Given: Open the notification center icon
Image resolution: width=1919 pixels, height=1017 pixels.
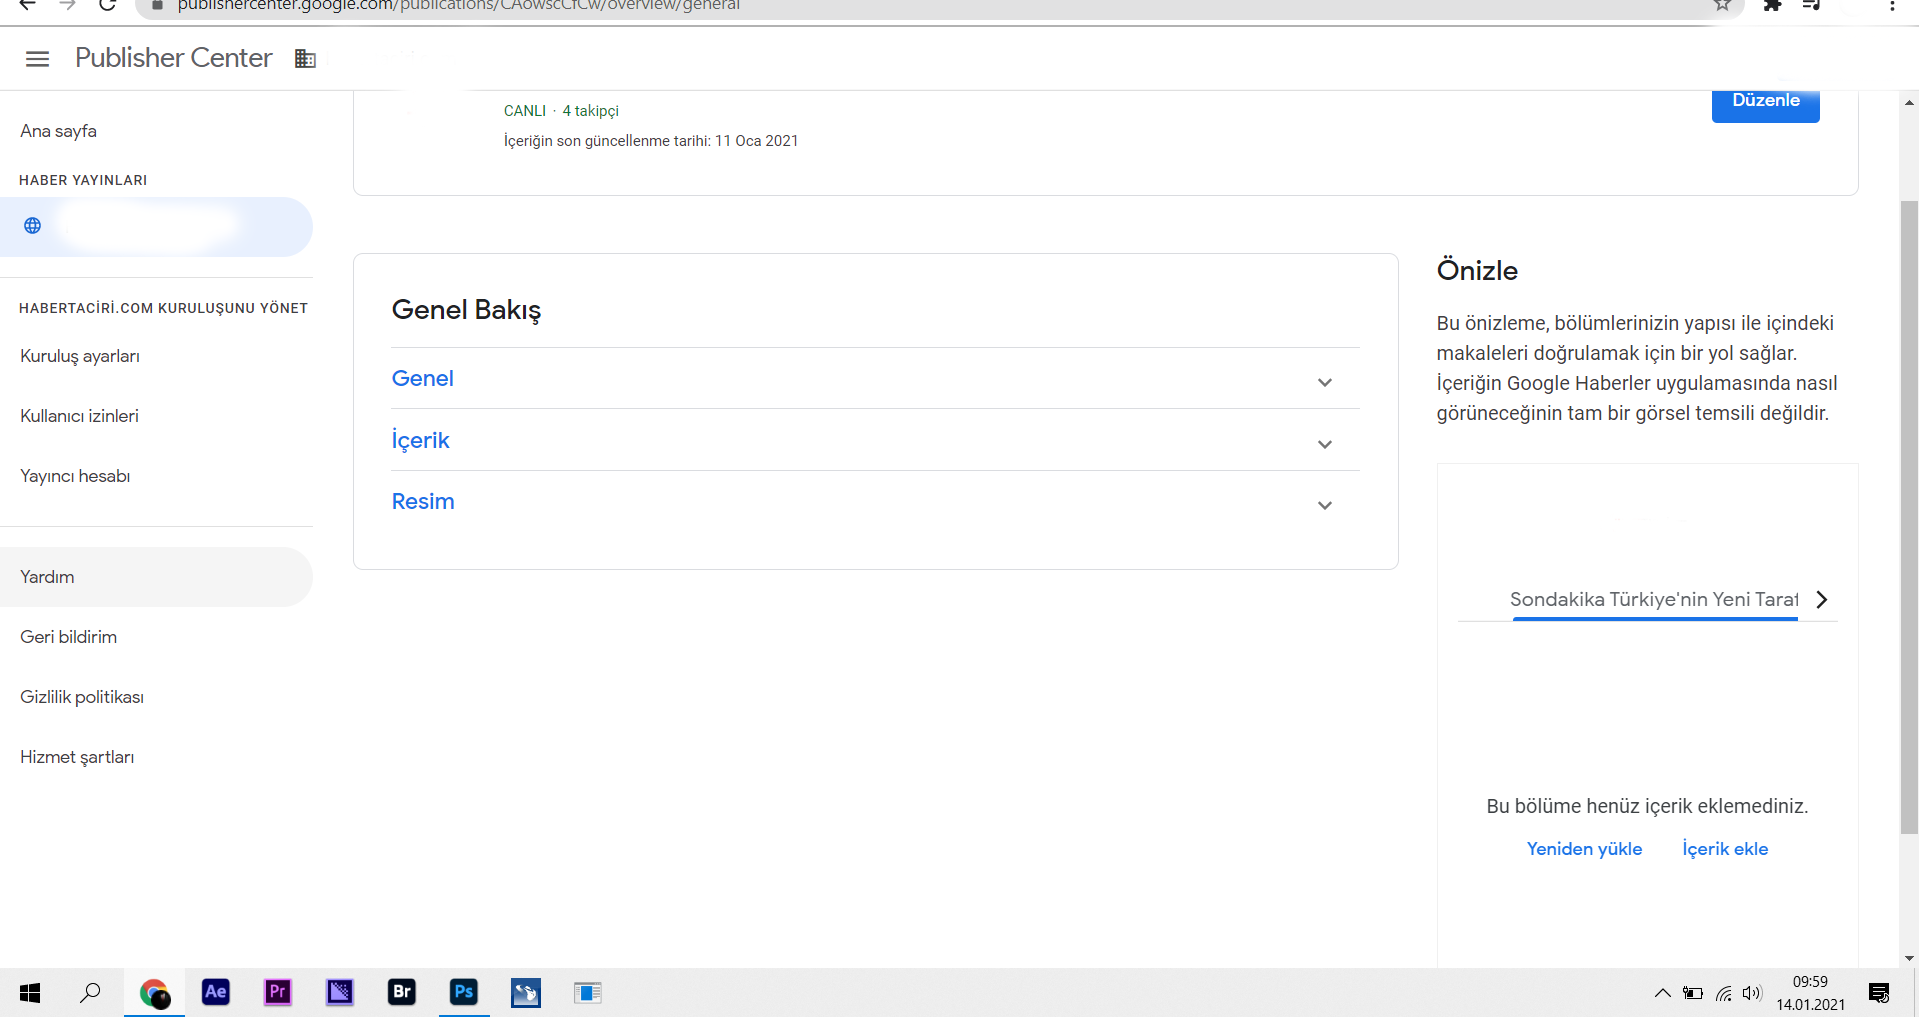Looking at the screenshot, I should tap(1879, 993).
